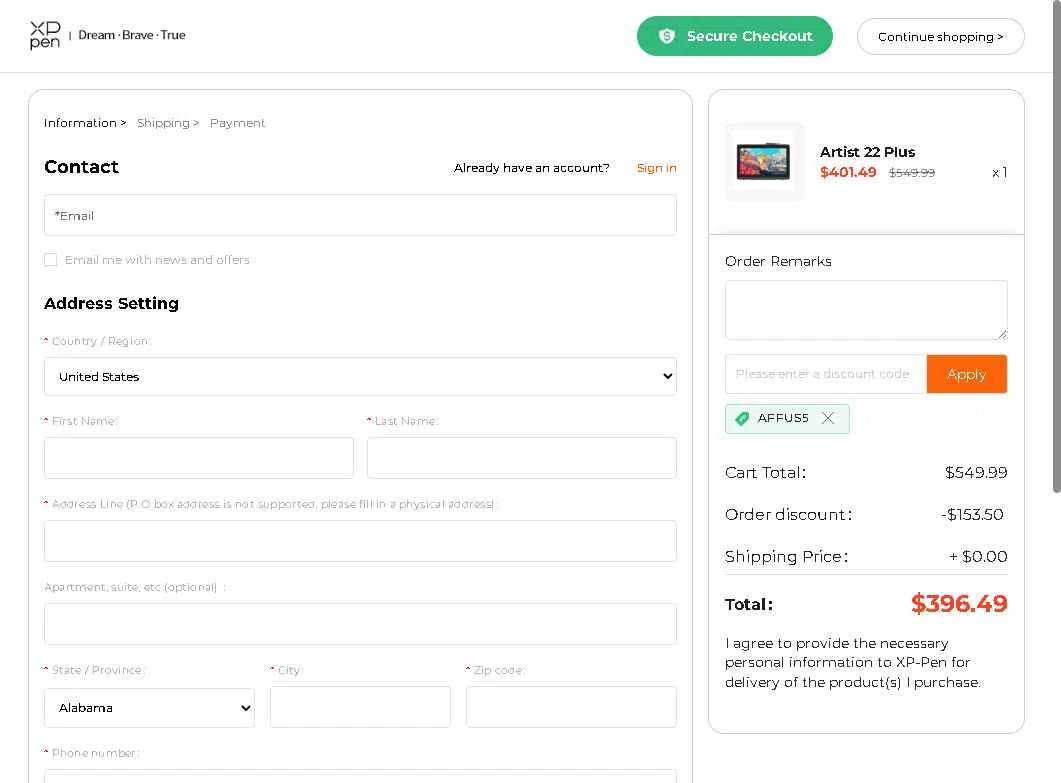Click the Secure Checkout button
This screenshot has height=783, width=1061.
[x=735, y=36]
